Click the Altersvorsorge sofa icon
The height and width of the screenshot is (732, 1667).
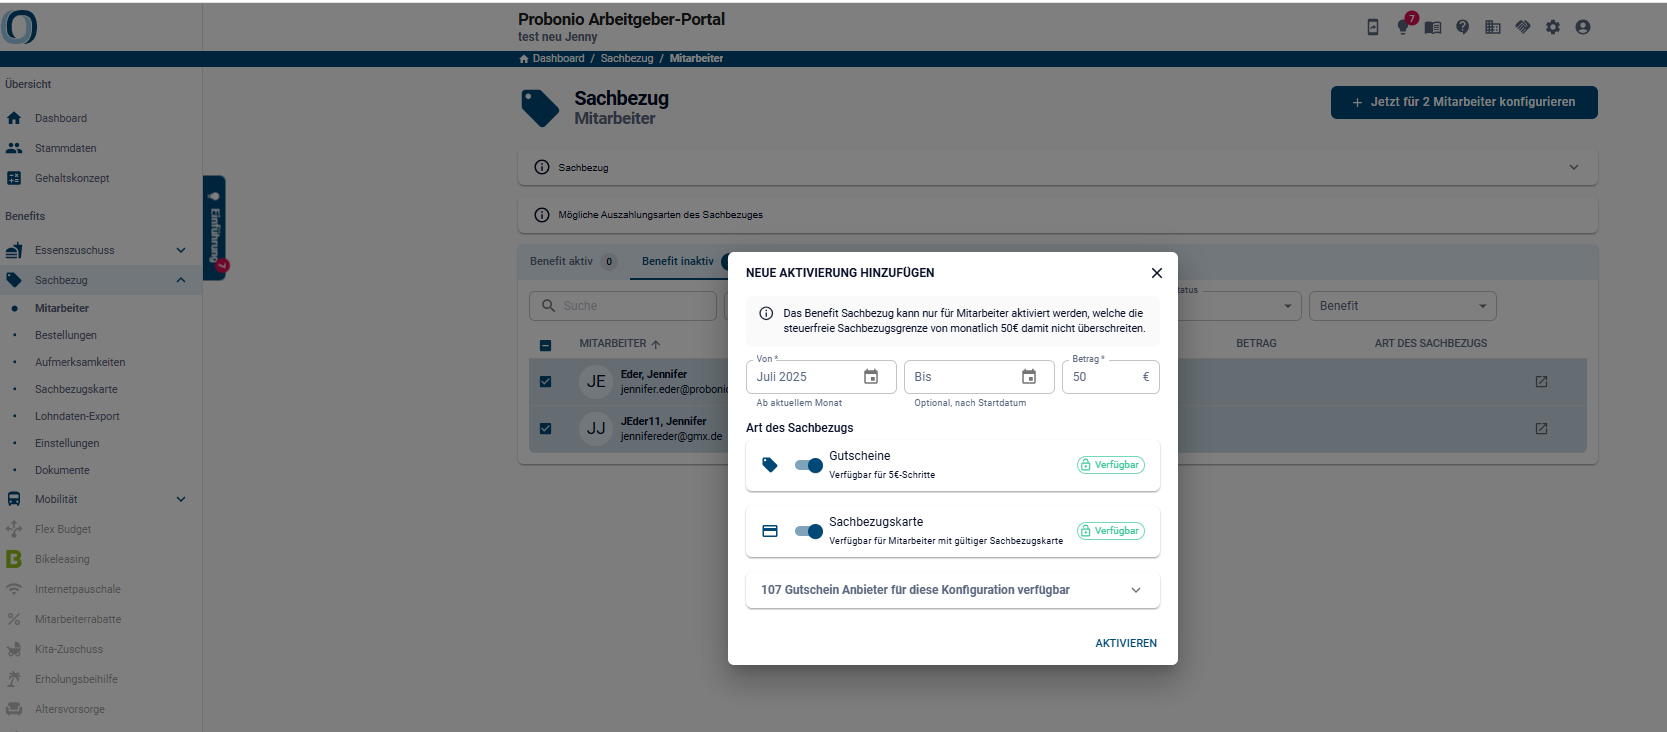tap(14, 709)
